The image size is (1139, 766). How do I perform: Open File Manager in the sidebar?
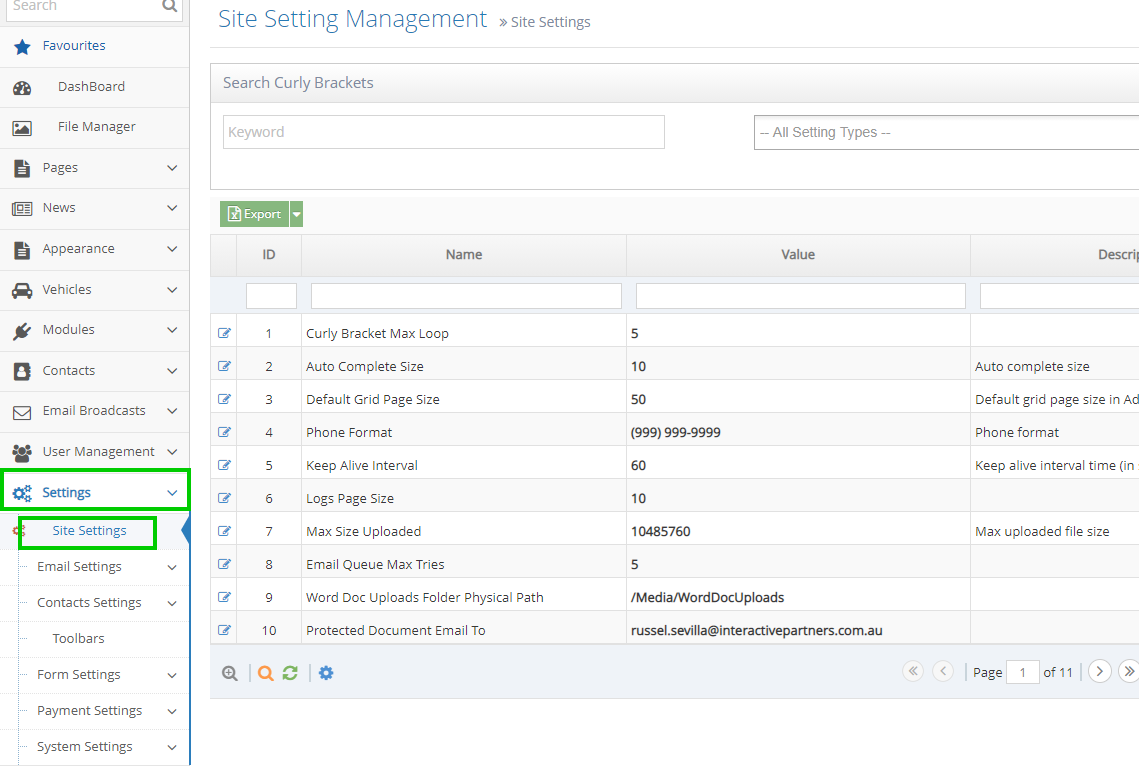click(96, 127)
